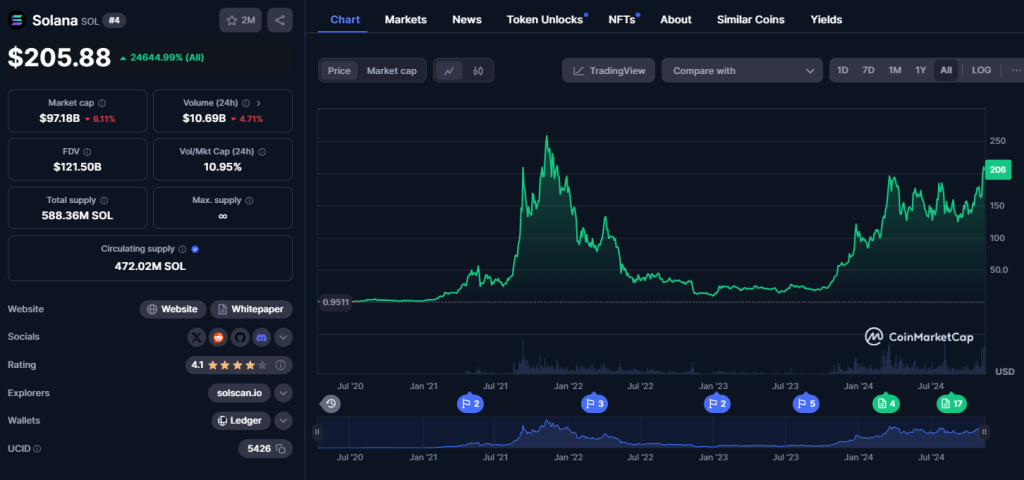Open the Solana Website link
Viewport: 1024px width, 480px height.
tap(173, 310)
